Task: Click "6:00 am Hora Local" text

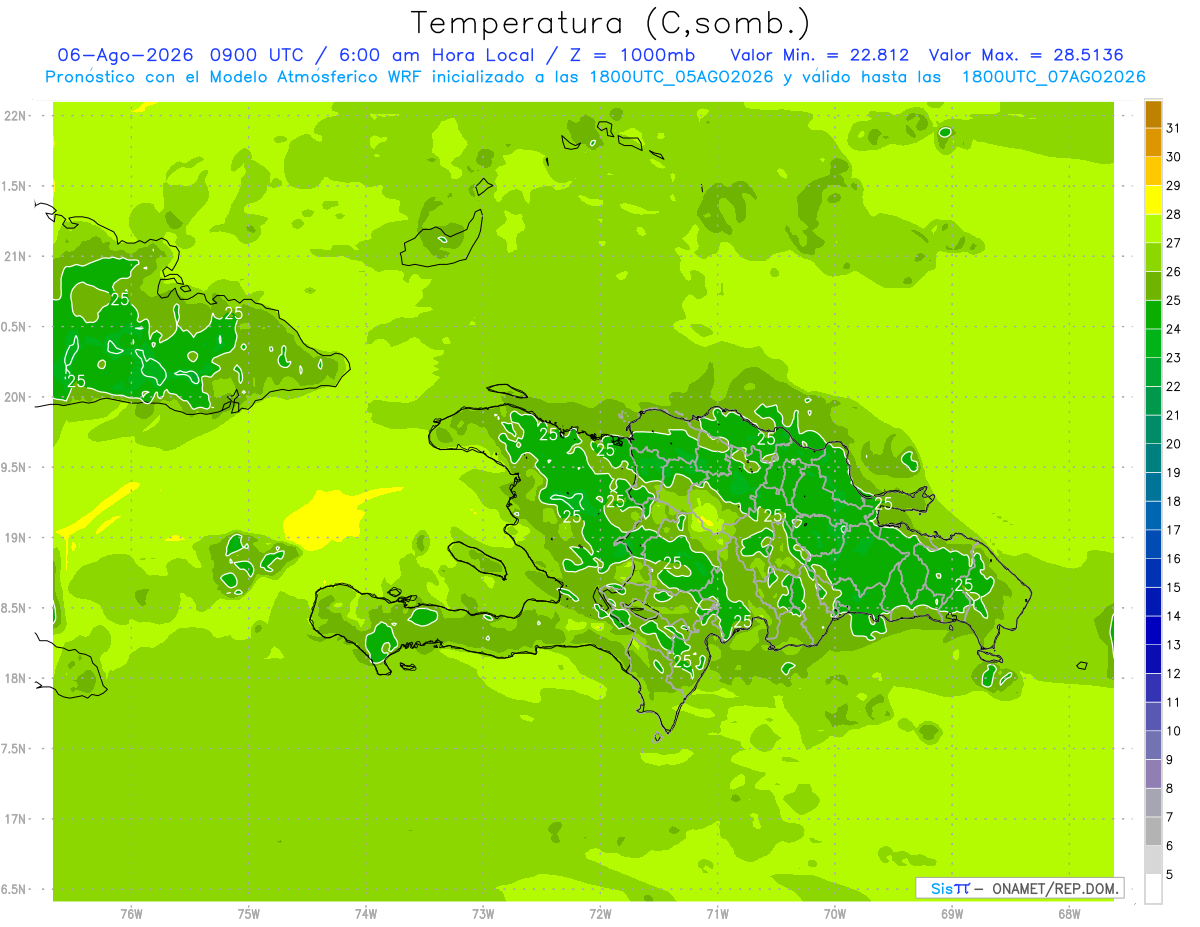Action: coord(436,54)
